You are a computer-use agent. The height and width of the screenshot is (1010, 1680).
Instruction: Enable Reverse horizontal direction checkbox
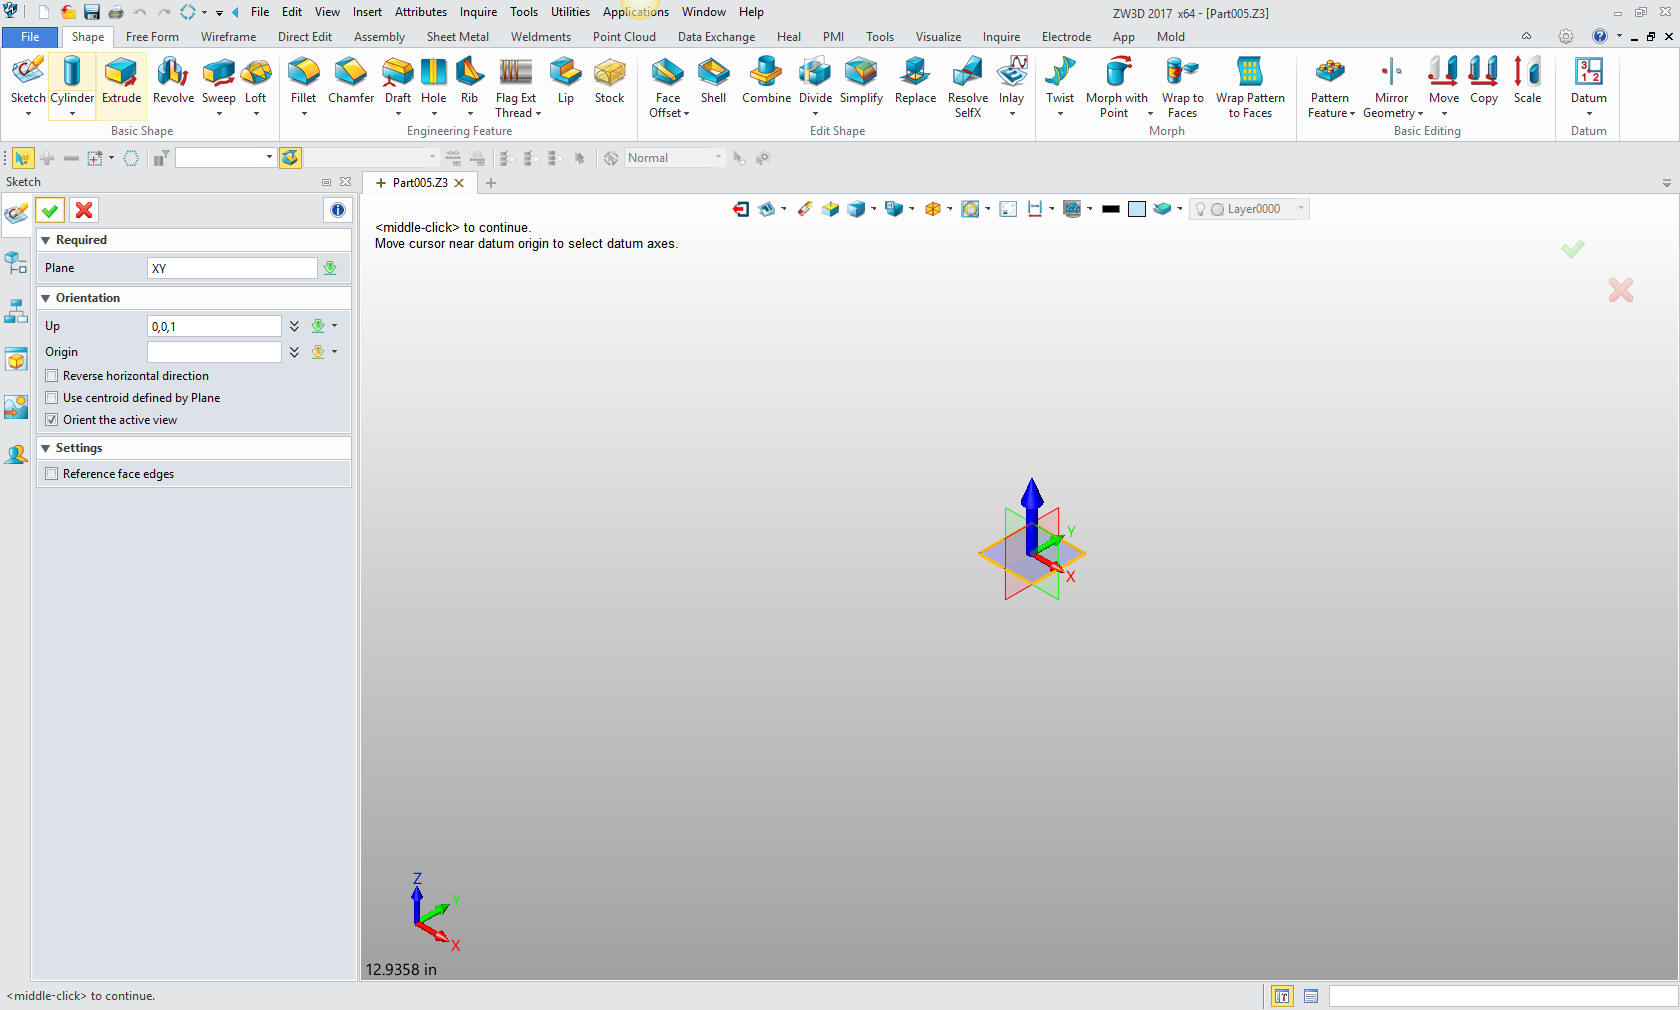click(x=52, y=376)
